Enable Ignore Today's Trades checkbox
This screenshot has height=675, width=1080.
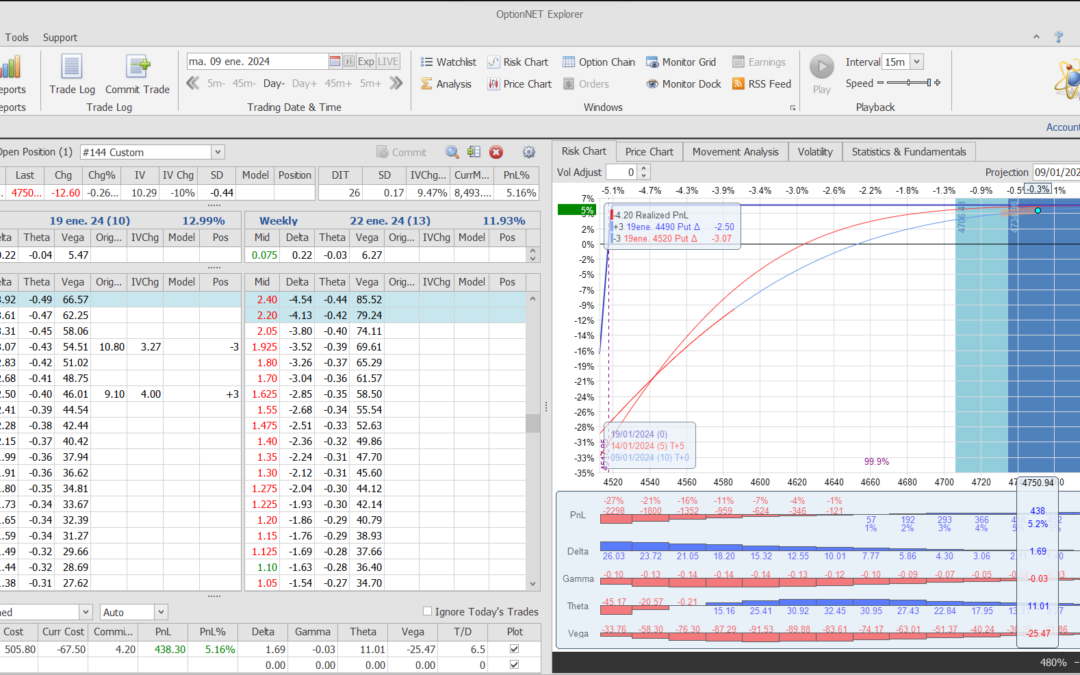[428, 612]
